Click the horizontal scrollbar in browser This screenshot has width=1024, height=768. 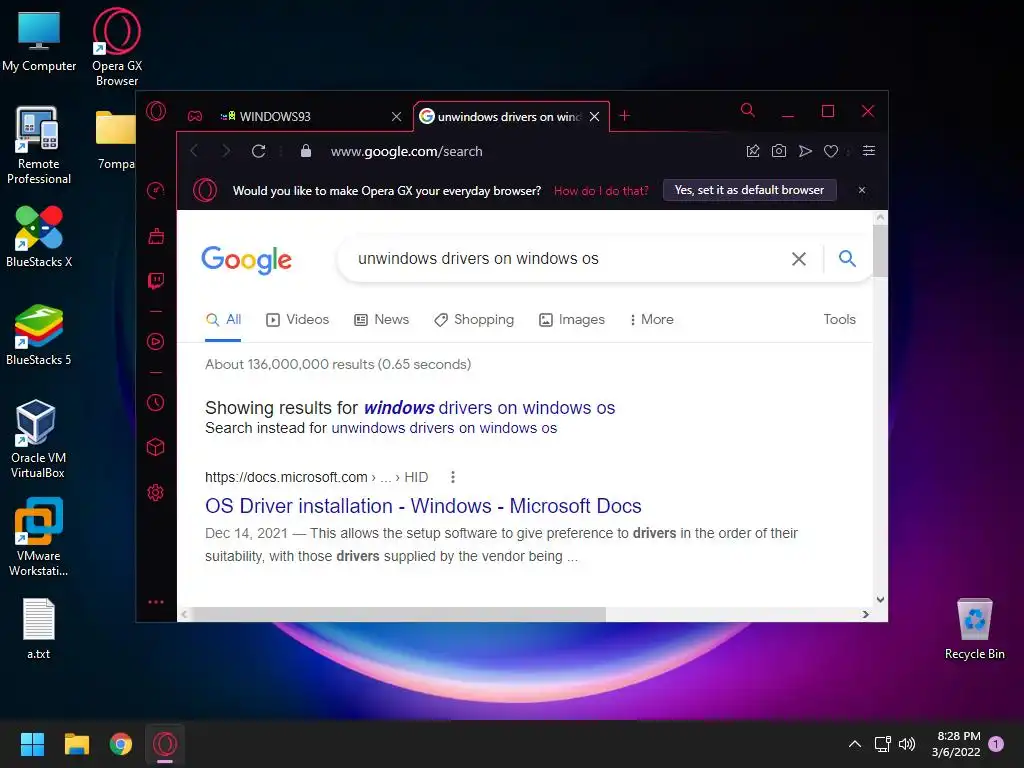click(398, 615)
